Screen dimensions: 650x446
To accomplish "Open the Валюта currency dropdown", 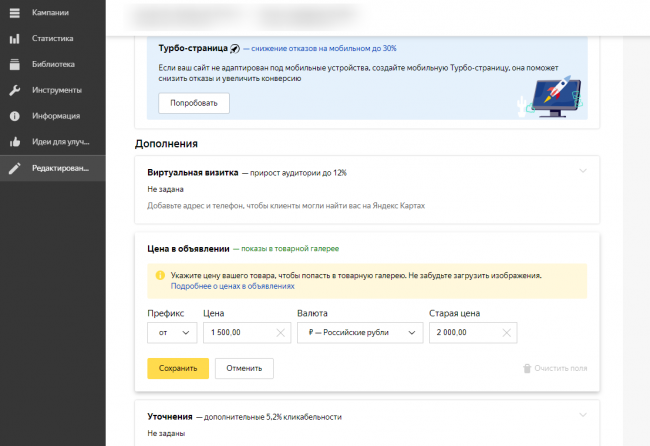I will coord(359,333).
